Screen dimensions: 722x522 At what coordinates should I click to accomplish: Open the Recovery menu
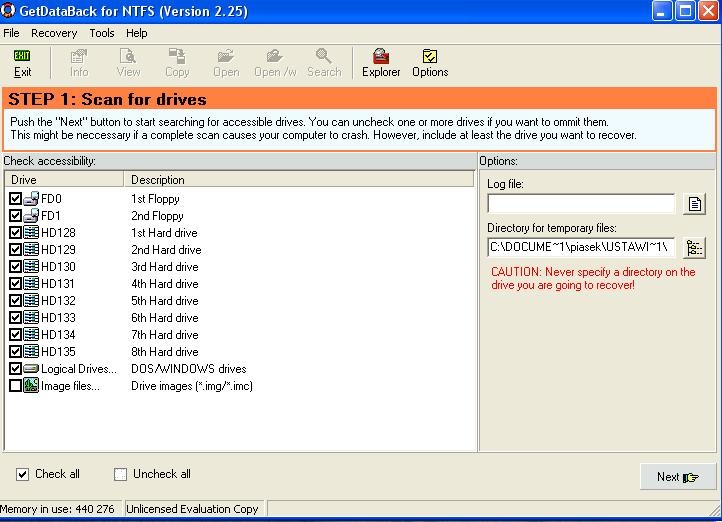(x=54, y=33)
